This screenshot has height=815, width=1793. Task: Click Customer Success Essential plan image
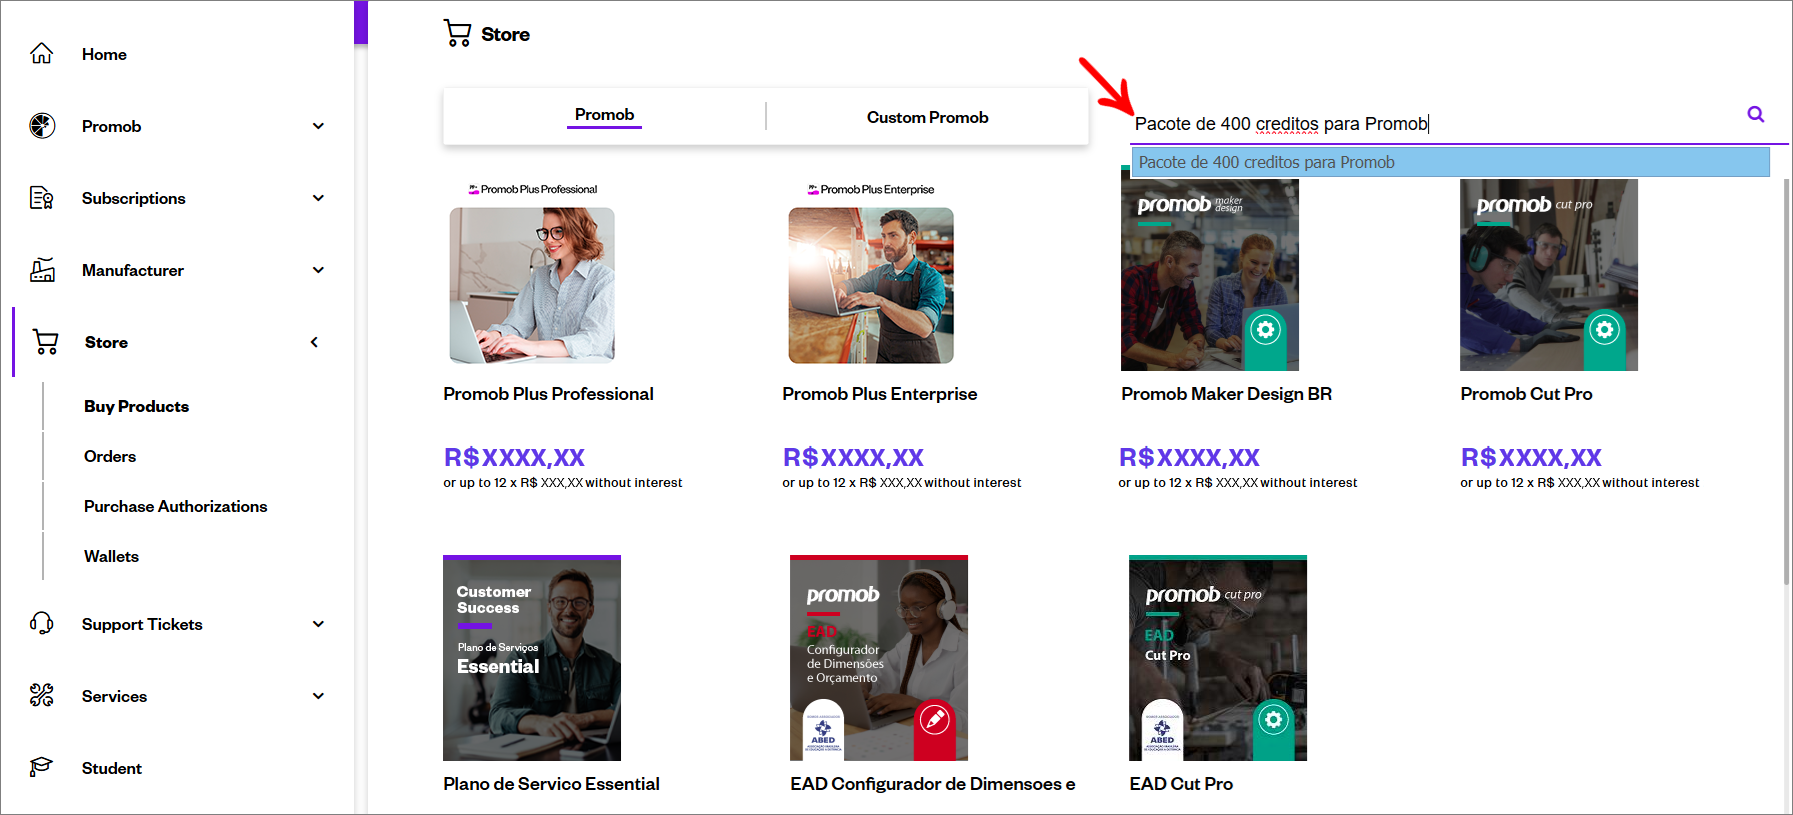[532, 658]
